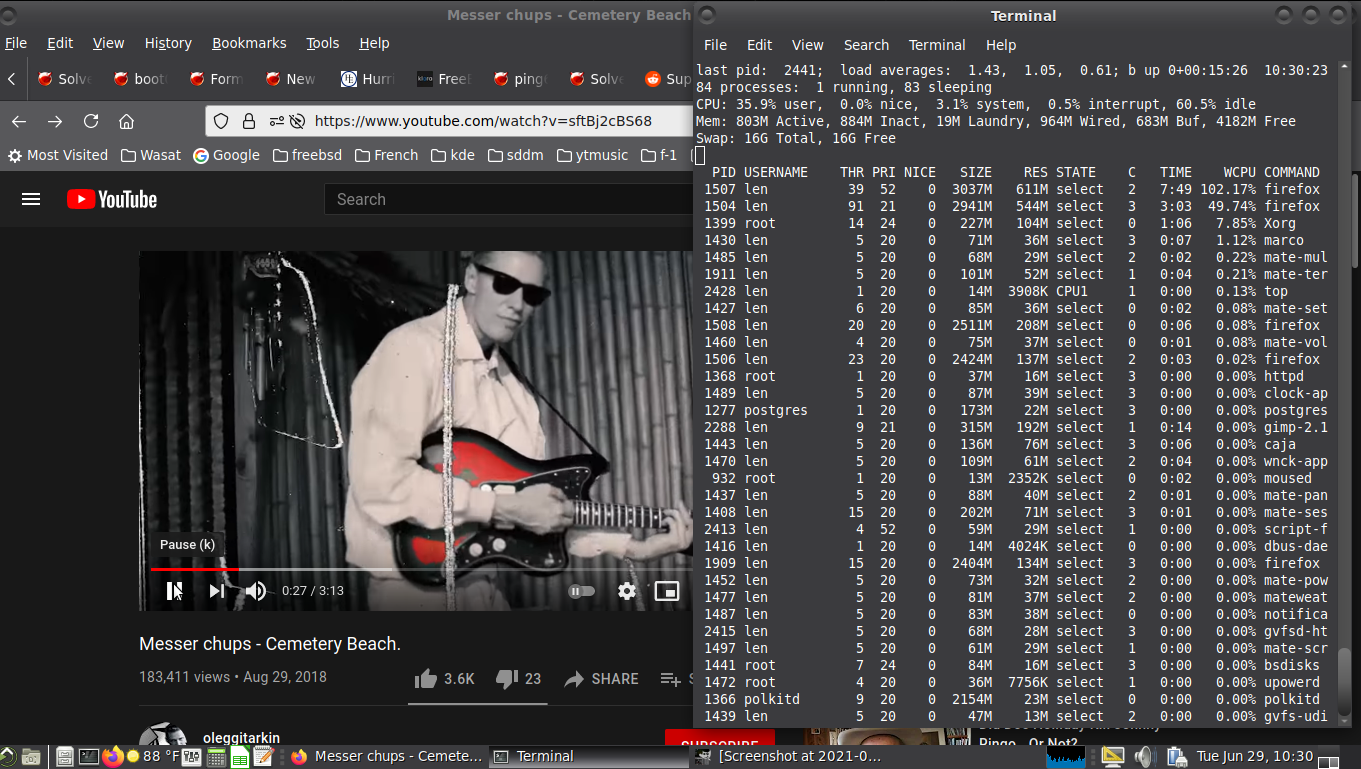
Task: Switch to the 'Free' Firefox tab
Action: (445, 79)
